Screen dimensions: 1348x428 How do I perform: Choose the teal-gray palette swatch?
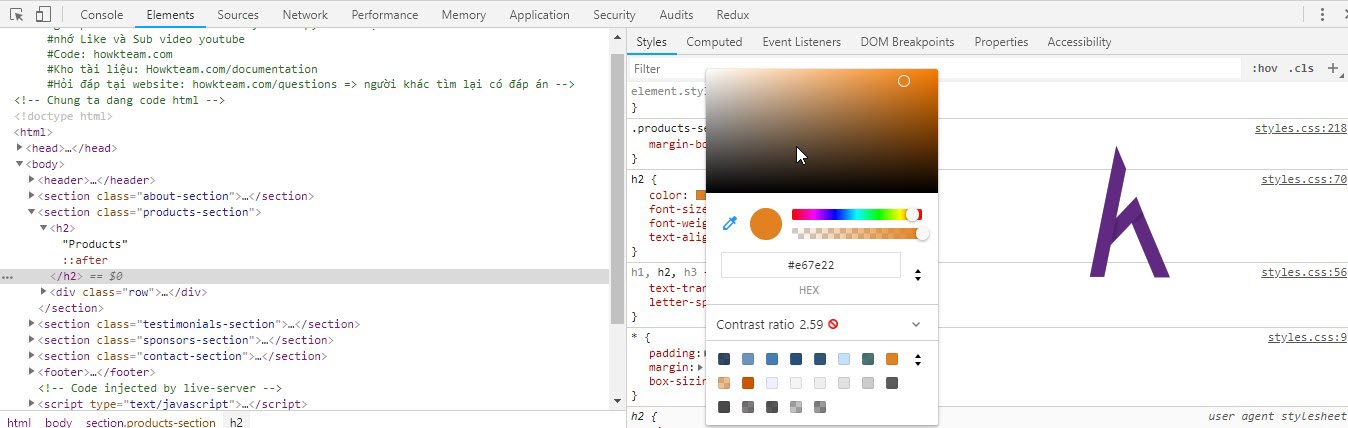pos(868,359)
